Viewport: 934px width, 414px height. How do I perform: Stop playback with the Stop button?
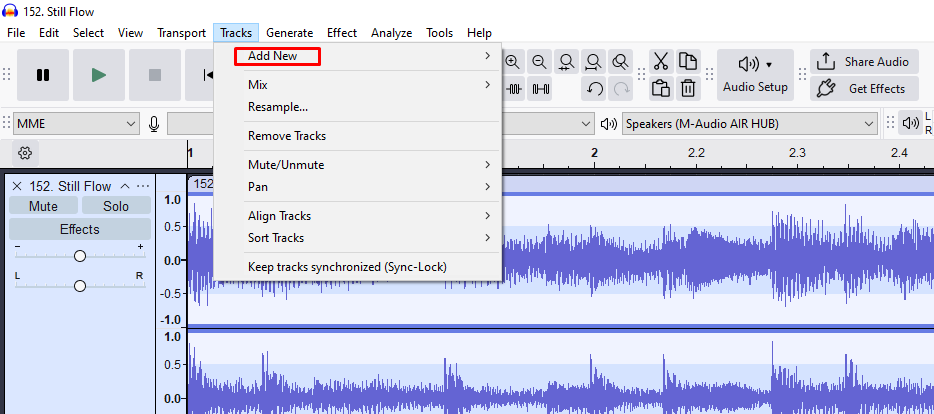(x=155, y=75)
